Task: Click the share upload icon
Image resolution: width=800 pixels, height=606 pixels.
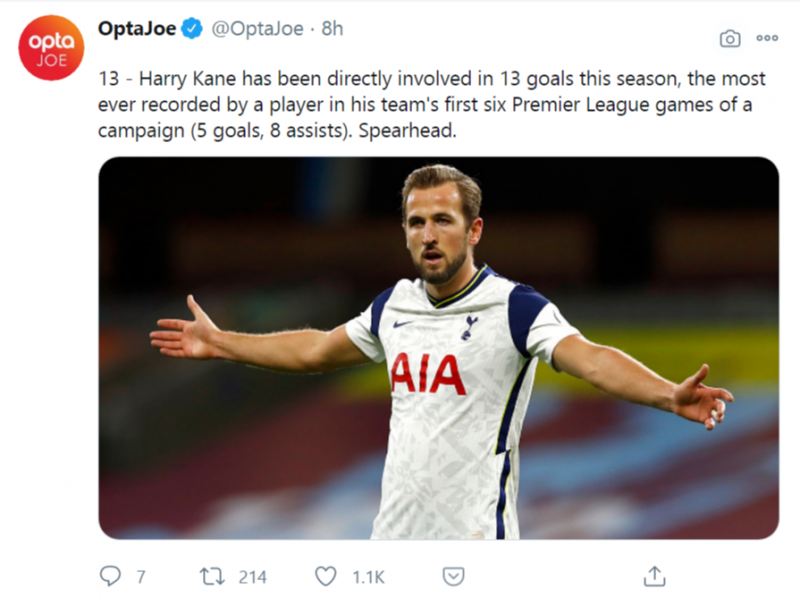Action: pyautogui.click(x=655, y=576)
